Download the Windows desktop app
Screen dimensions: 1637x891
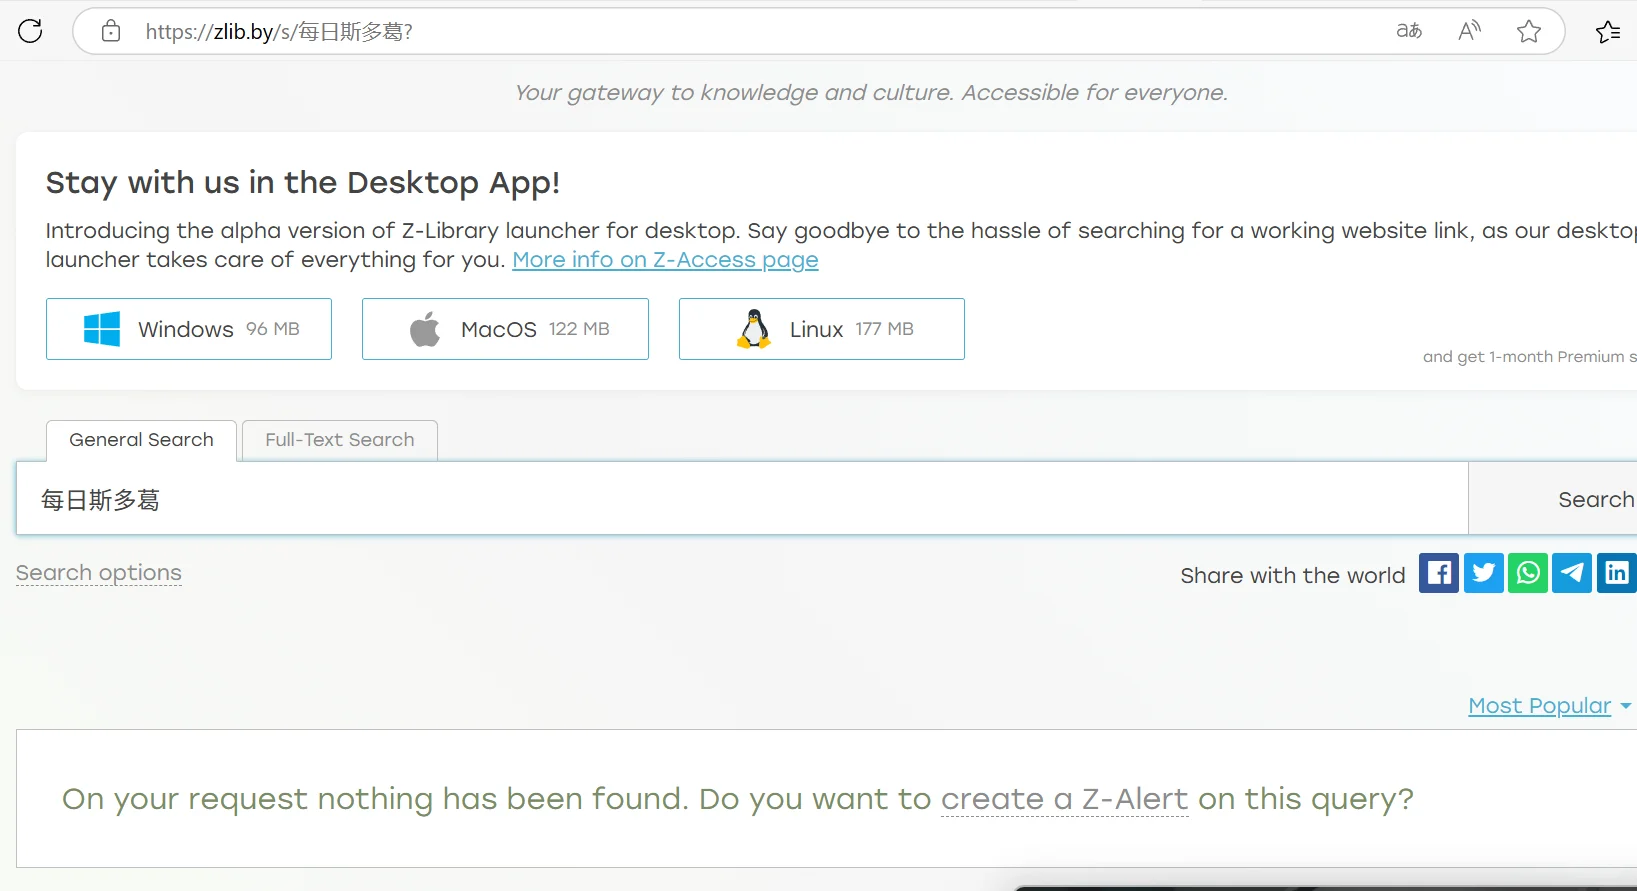(x=189, y=329)
